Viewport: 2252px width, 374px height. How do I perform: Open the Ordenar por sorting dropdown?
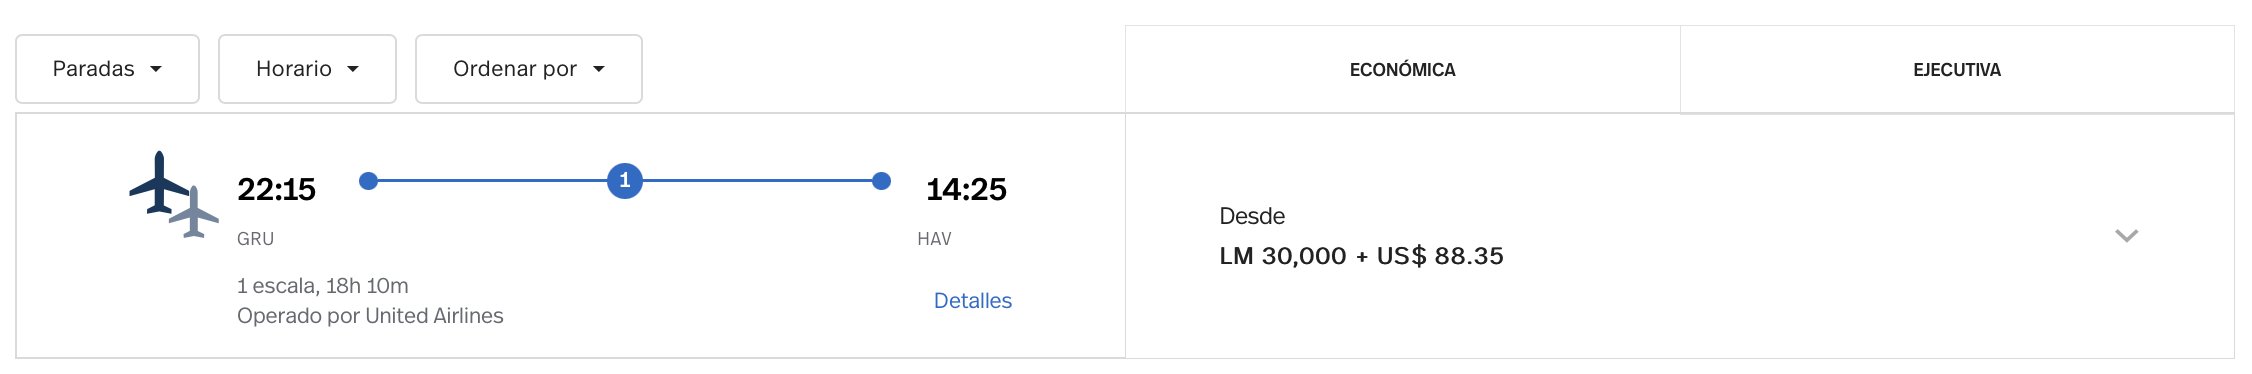click(x=528, y=69)
